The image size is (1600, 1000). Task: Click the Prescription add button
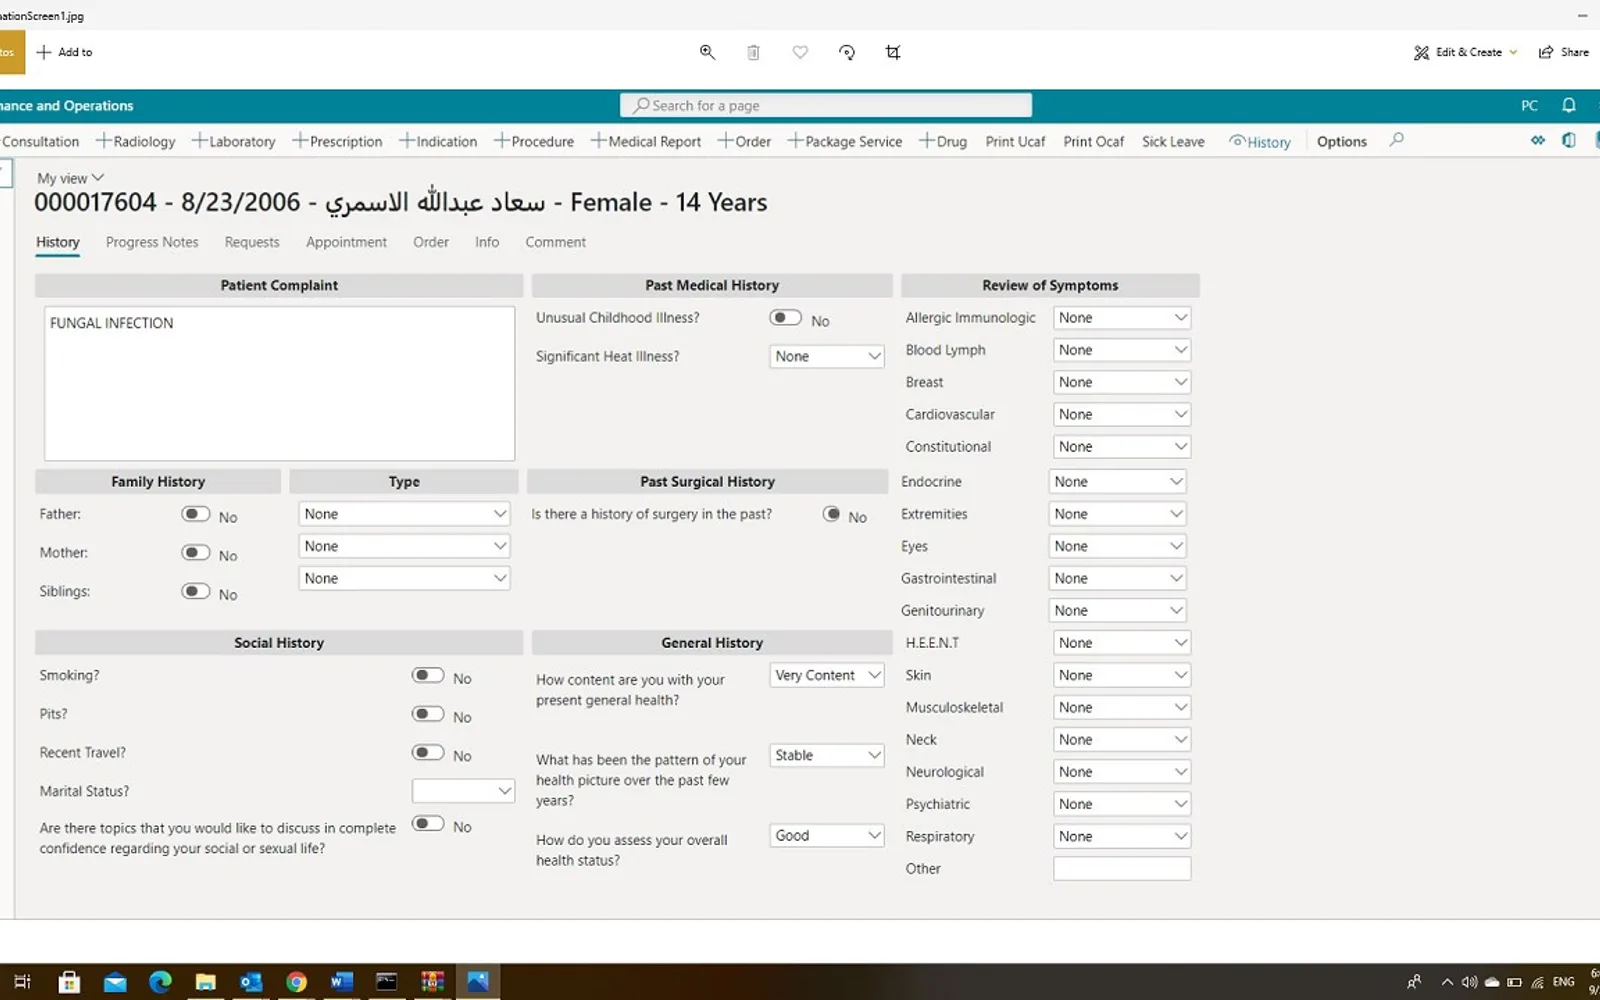[338, 141]
